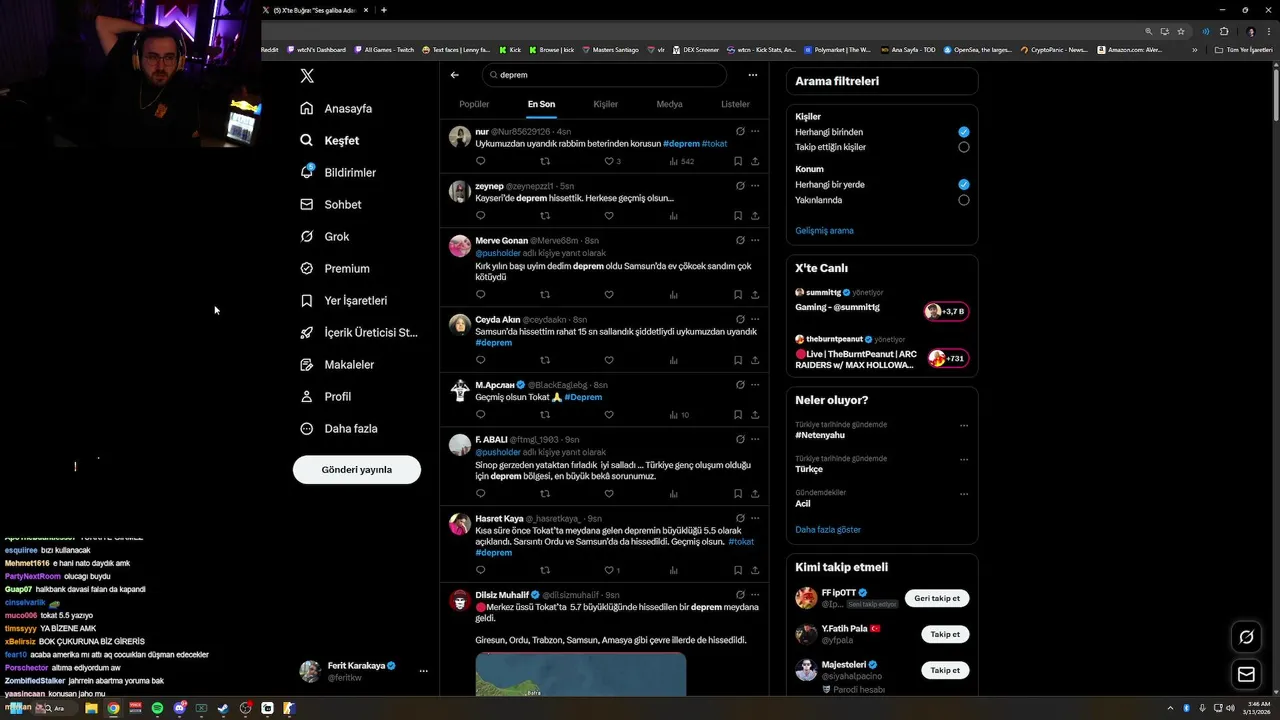Expand Daha fazla menu
1280x720 pixels.
(340, 428)
